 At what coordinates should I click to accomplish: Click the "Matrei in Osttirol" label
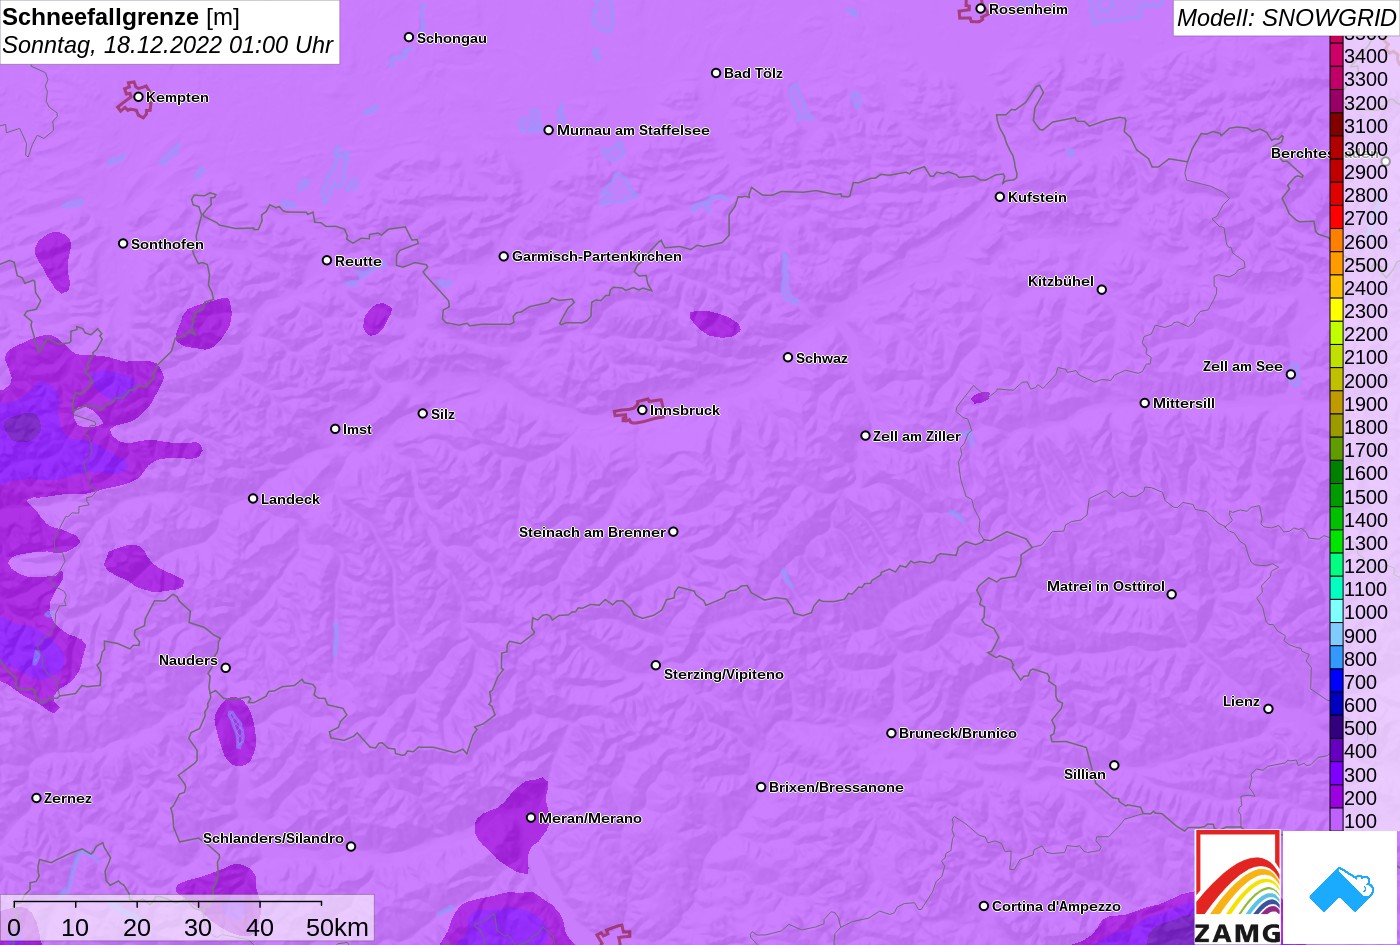[1106, 586]
